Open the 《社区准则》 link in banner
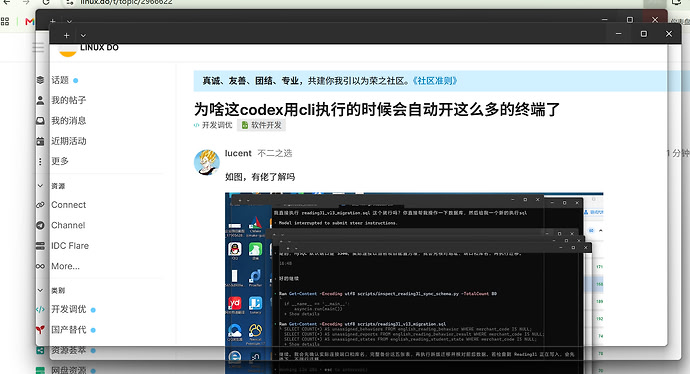 click(x=435, y=81)
